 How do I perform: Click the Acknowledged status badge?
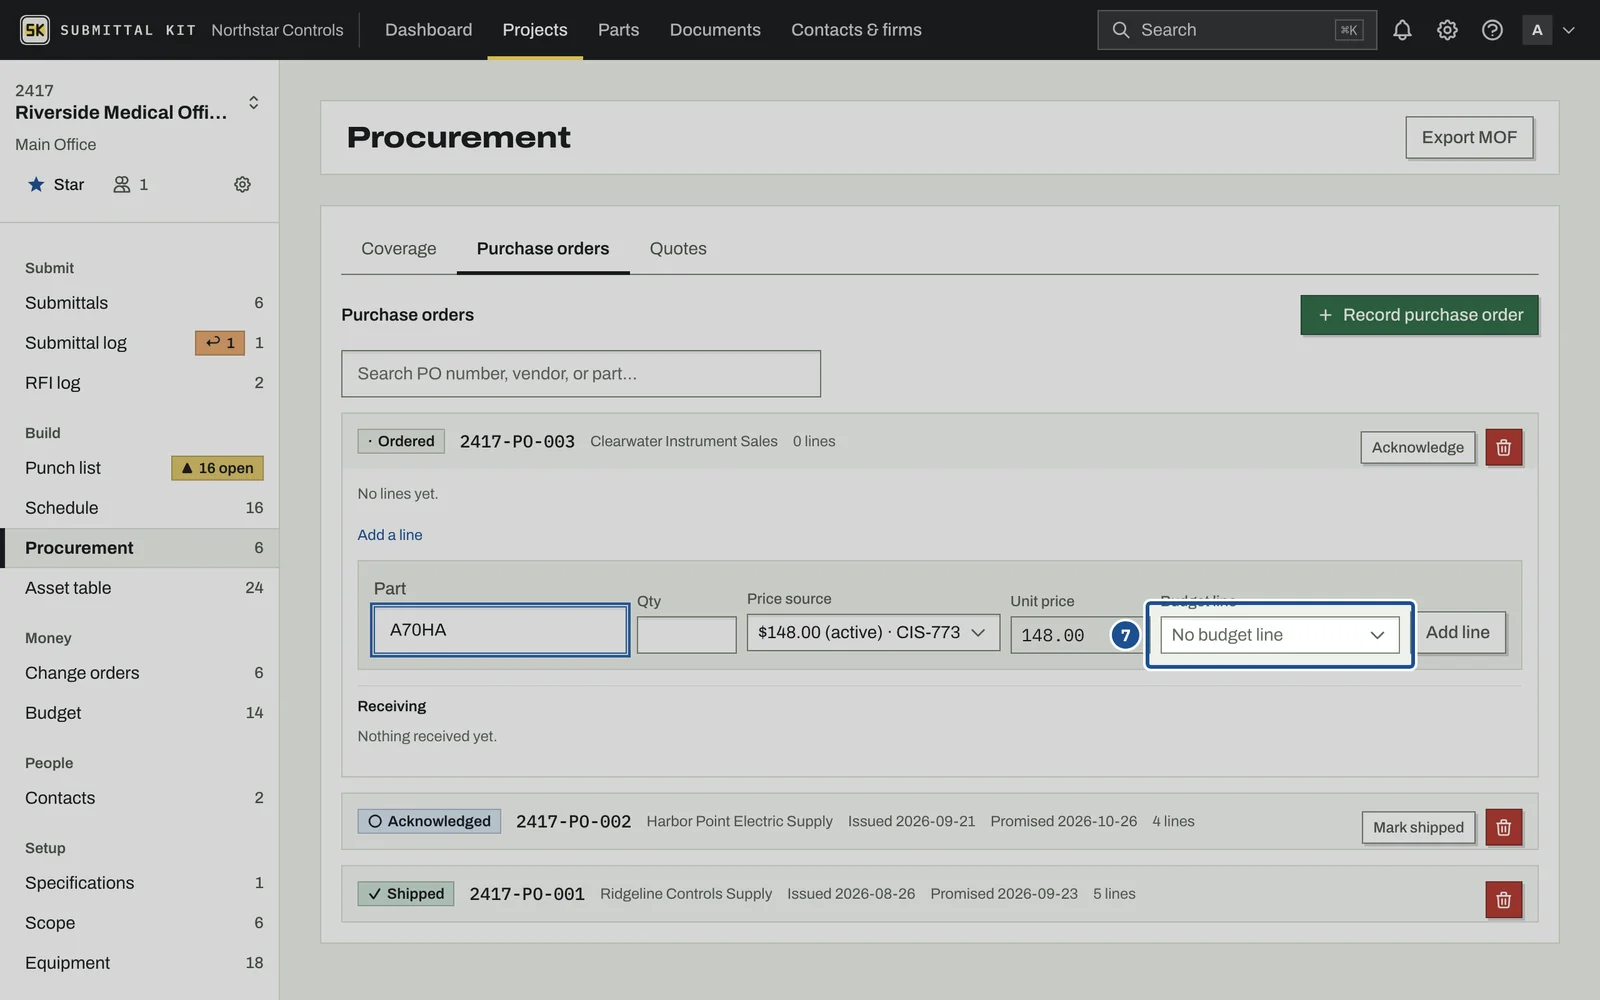pyautogui.click(x=429, y=821)
